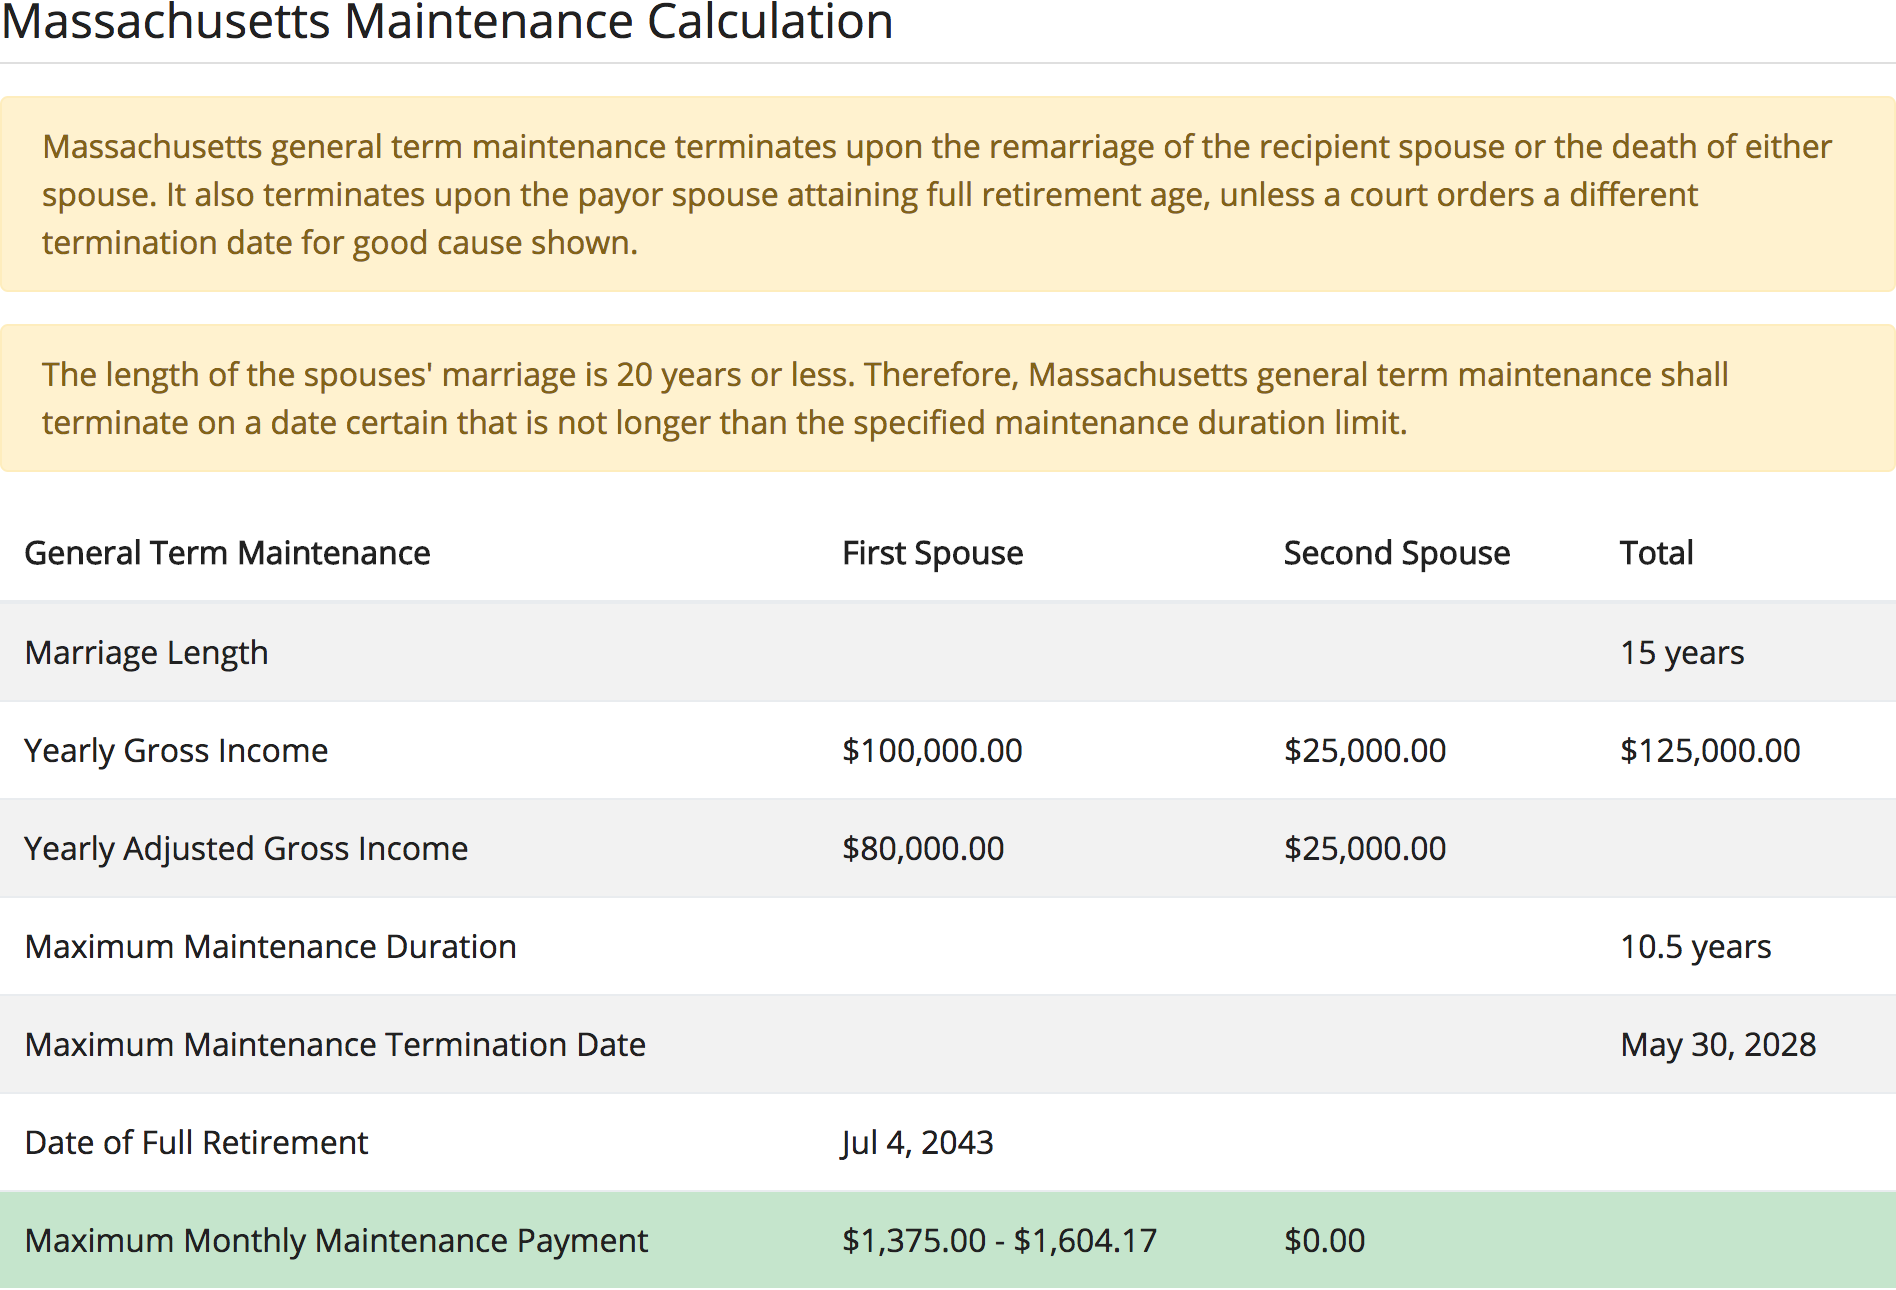Click the Maximum Maintenance Duration label
This screenshot has height=1290, width=1896.
coord(270,946)
